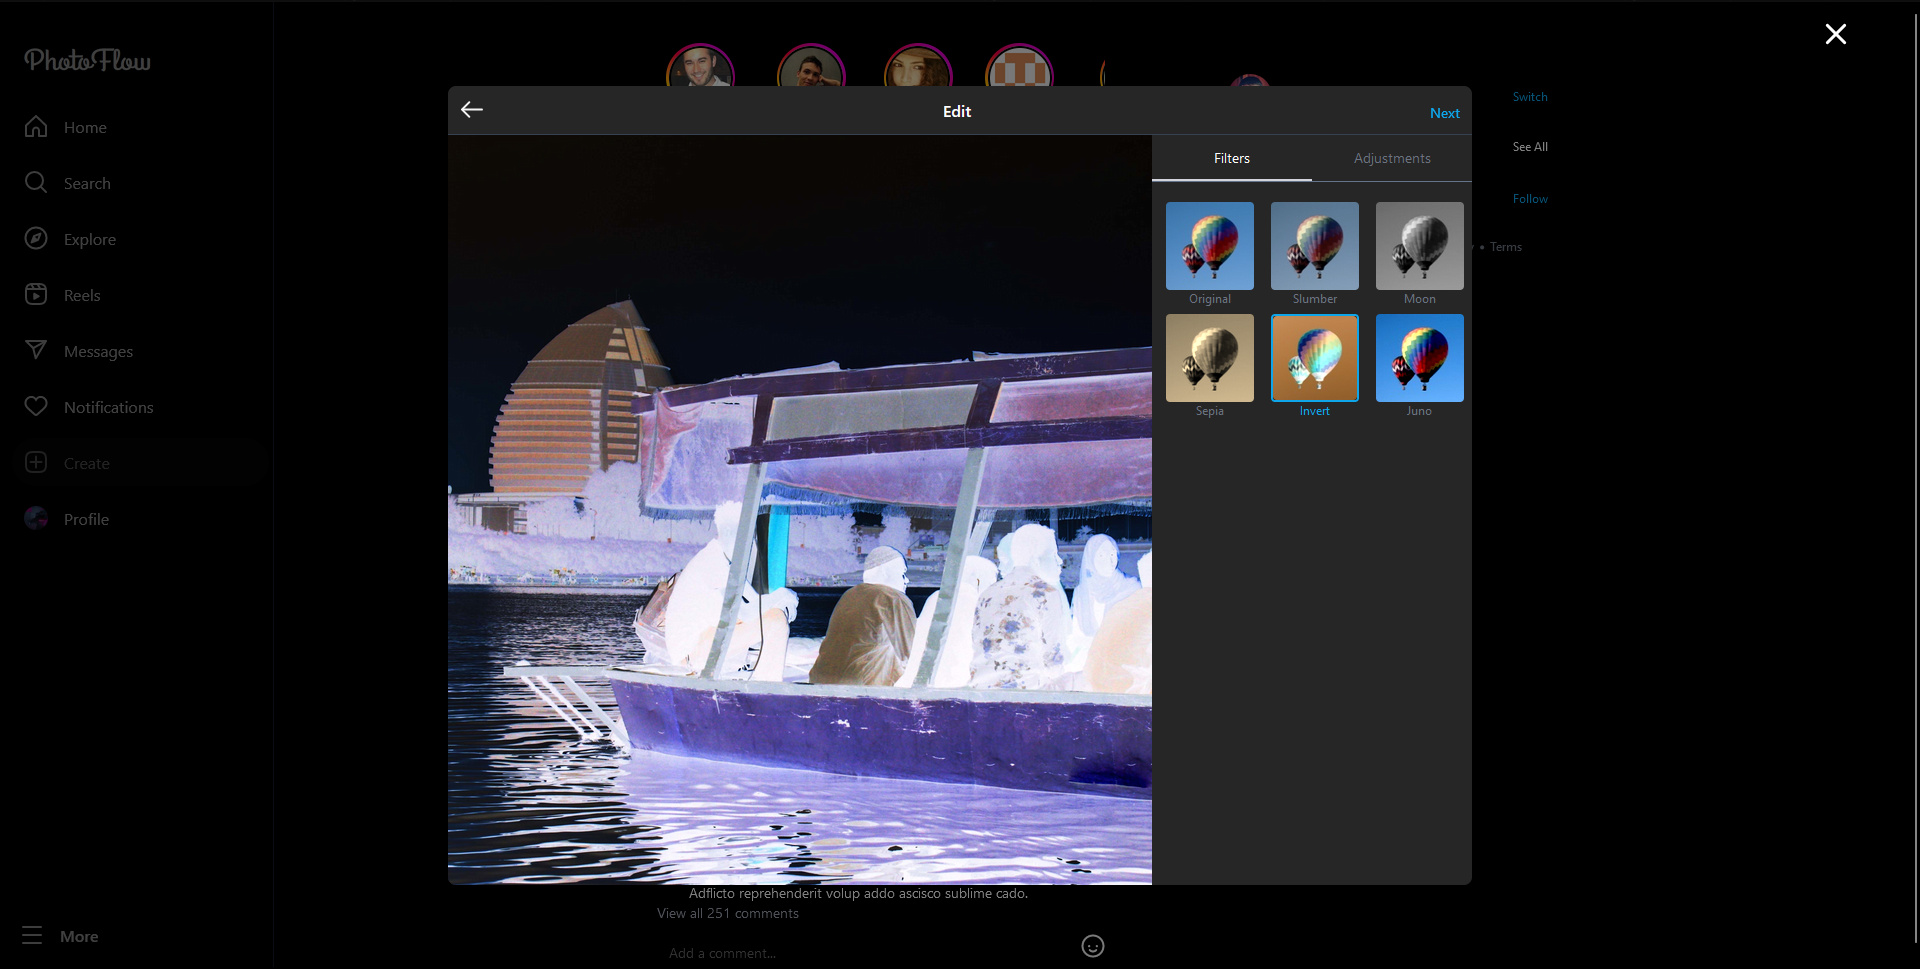Click the Notifications heart icon
1920x969 pixels.
pos(36,407)
